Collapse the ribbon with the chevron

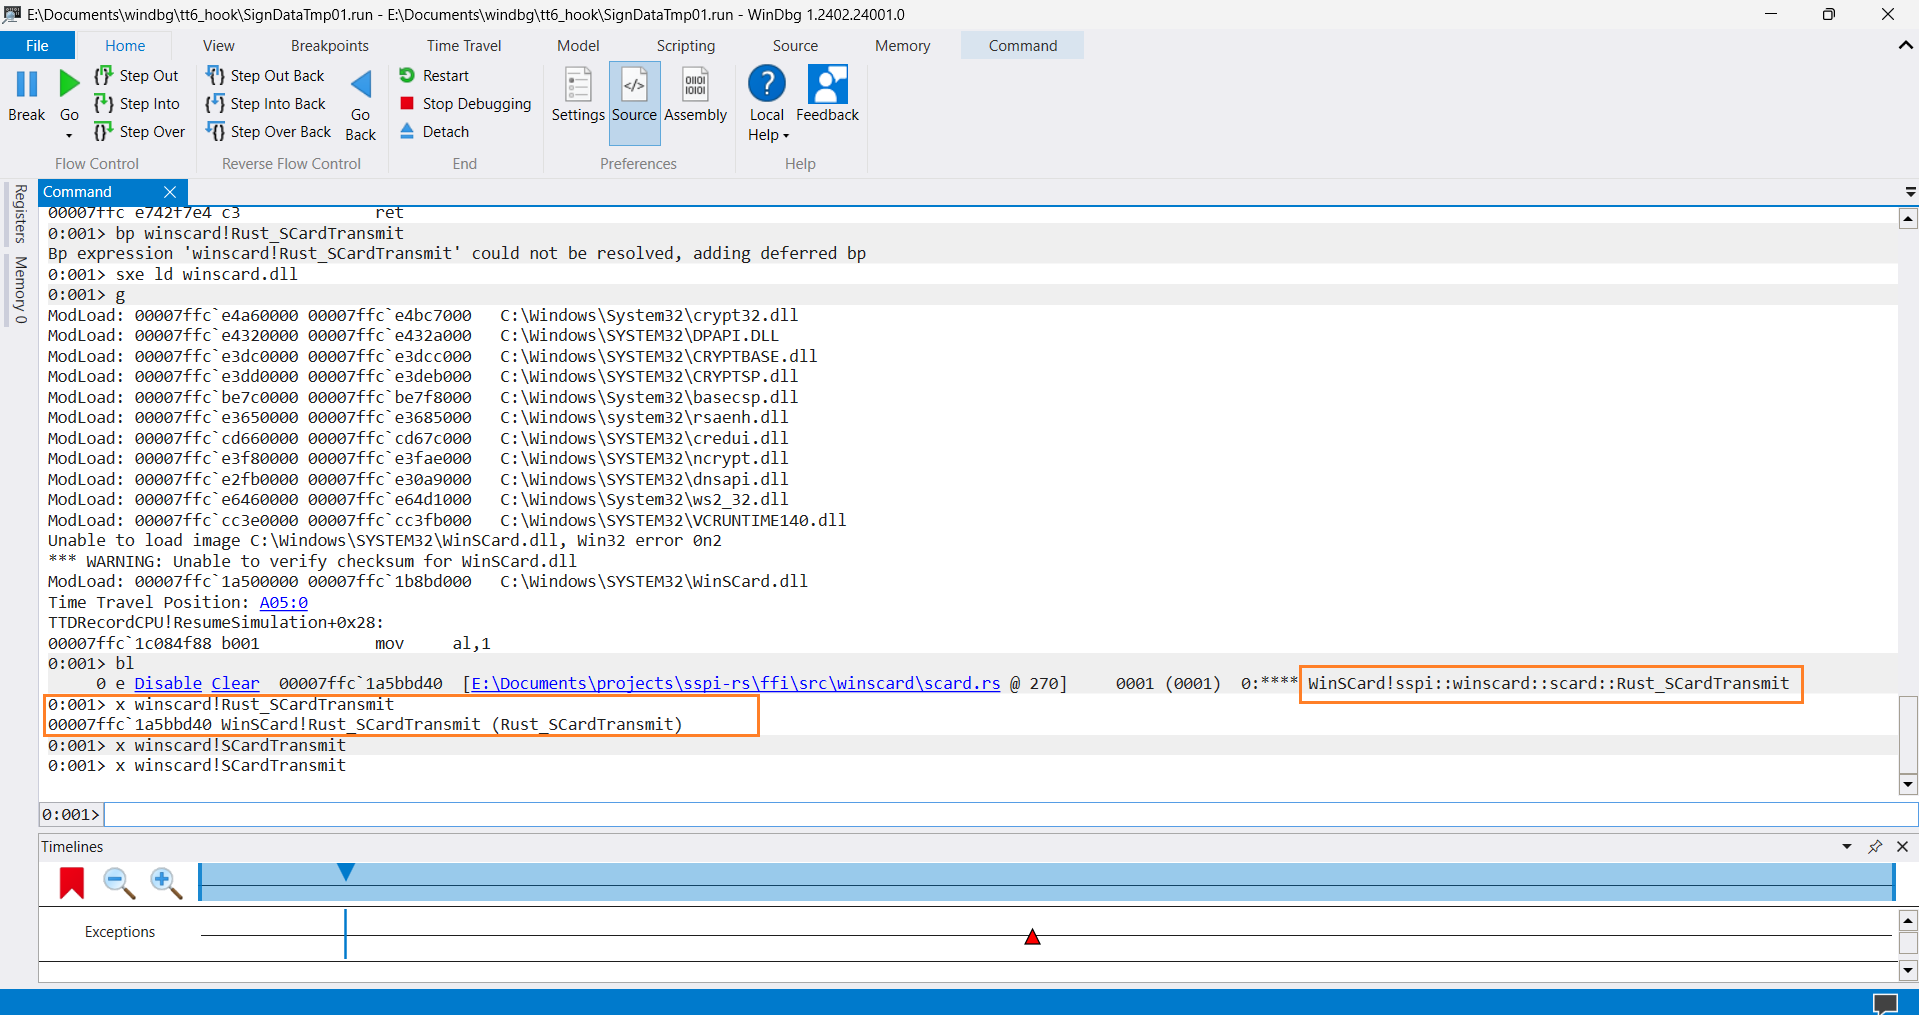(1905, 46)
